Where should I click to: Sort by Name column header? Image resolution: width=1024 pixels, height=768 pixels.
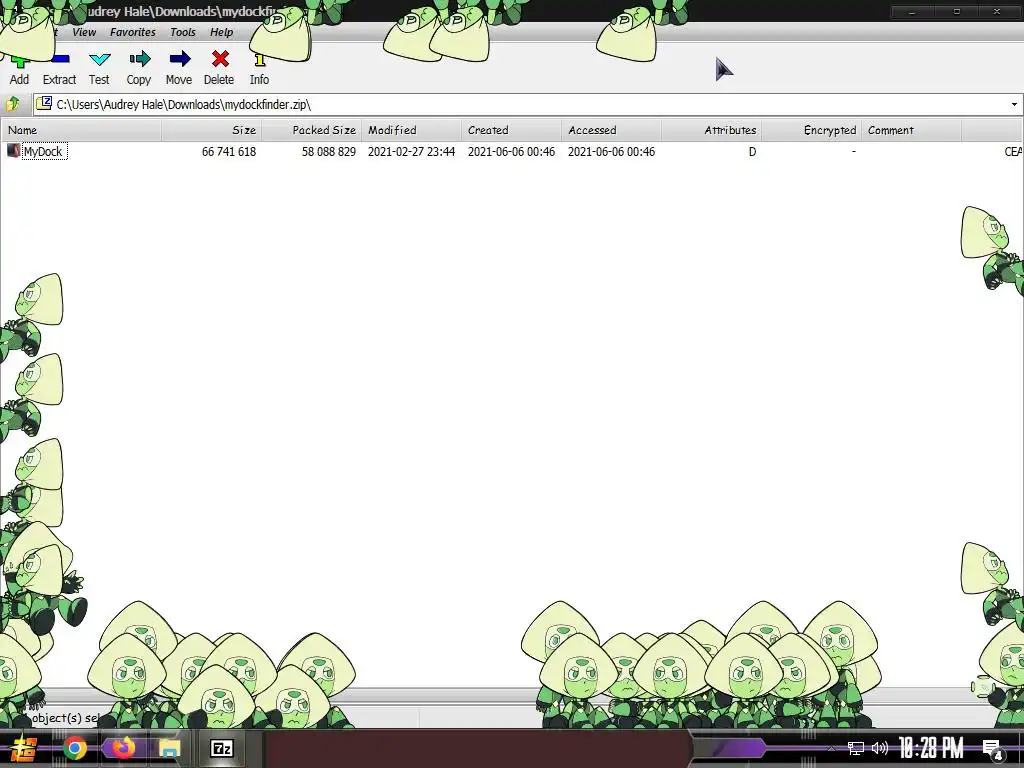pyautogui.click(x=81, y=130)
